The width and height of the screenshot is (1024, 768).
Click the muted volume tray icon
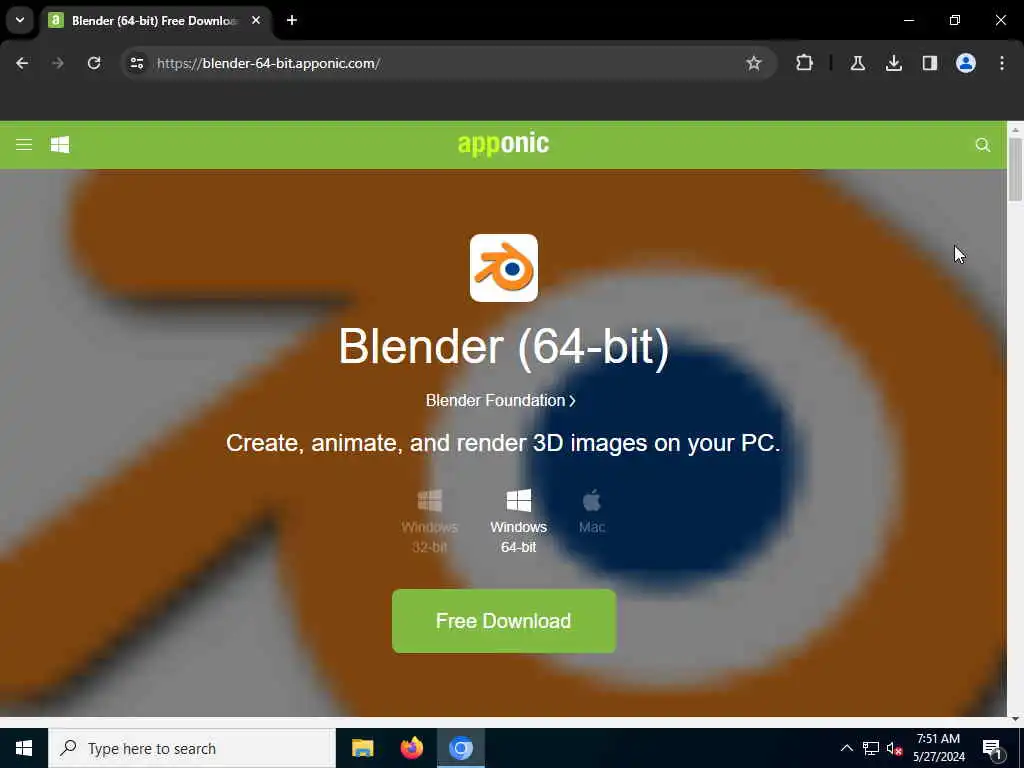(894, 748)
